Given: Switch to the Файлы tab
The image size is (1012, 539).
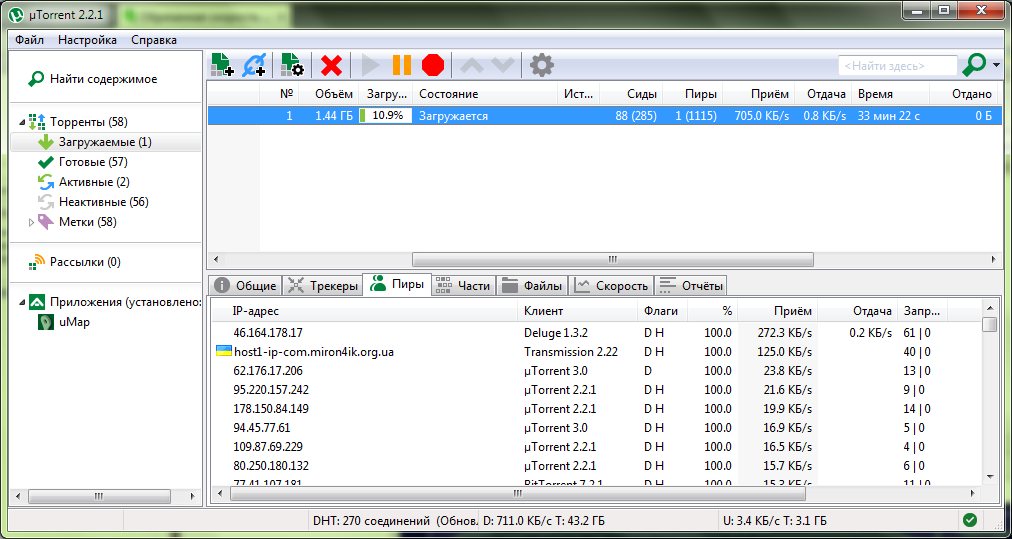Looking at the screenshot, I should click(532, 285).
